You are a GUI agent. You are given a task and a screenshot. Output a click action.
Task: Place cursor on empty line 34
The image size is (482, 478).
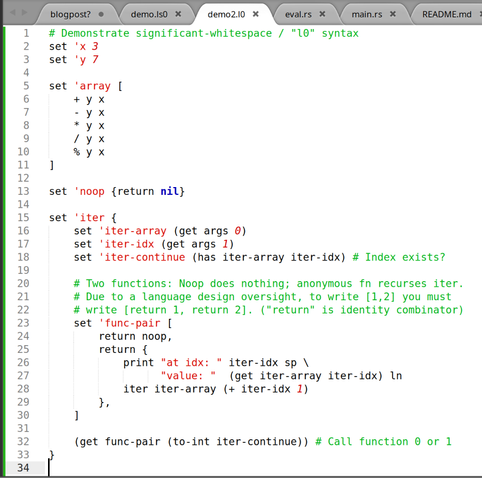click(x=263, y=468)
